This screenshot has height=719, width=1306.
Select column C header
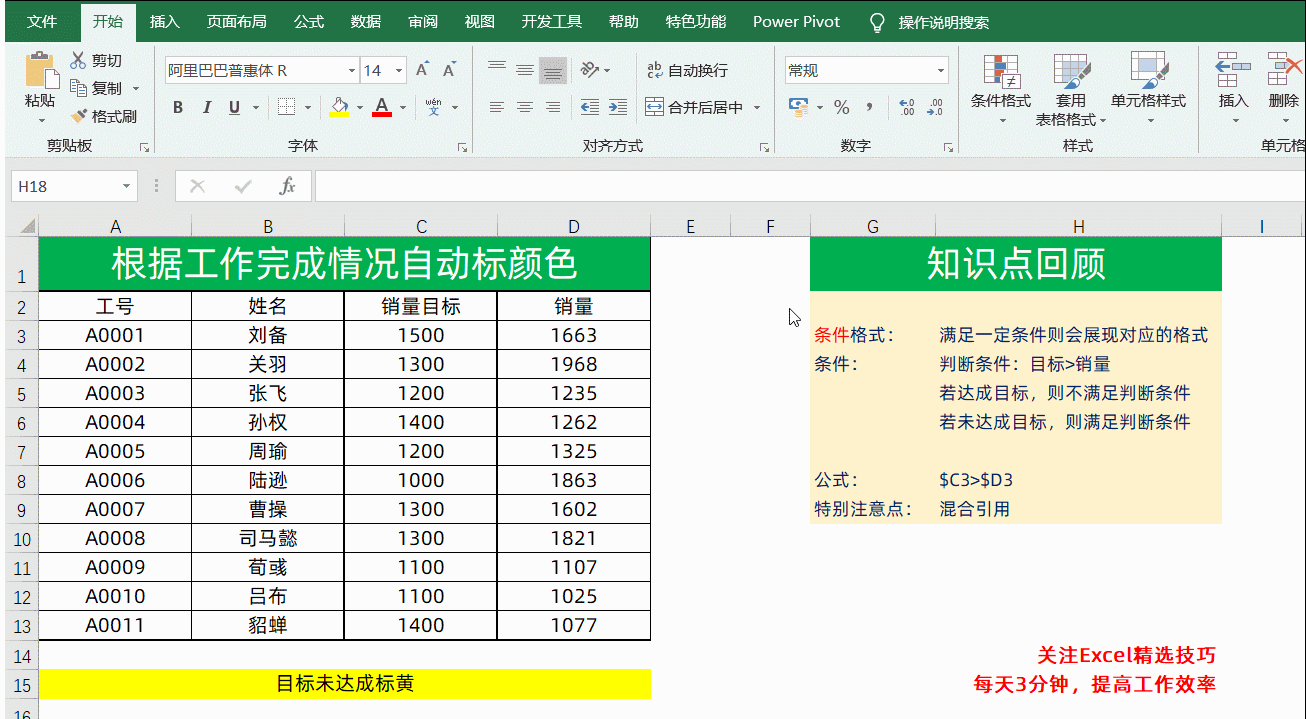pyautogui.click(x=421, y=226)
